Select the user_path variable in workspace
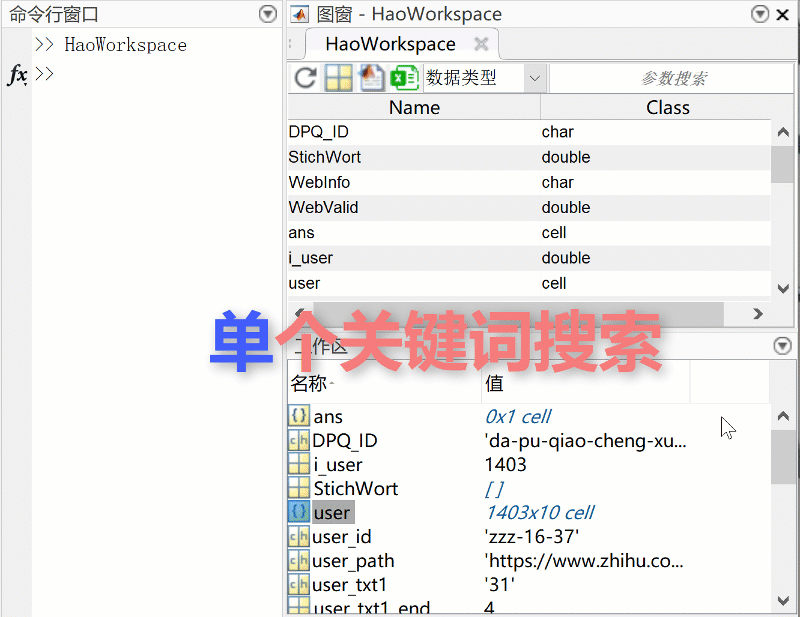Image resolution: width=800 pixels, height=617 pixels. (x=353, y=561)
